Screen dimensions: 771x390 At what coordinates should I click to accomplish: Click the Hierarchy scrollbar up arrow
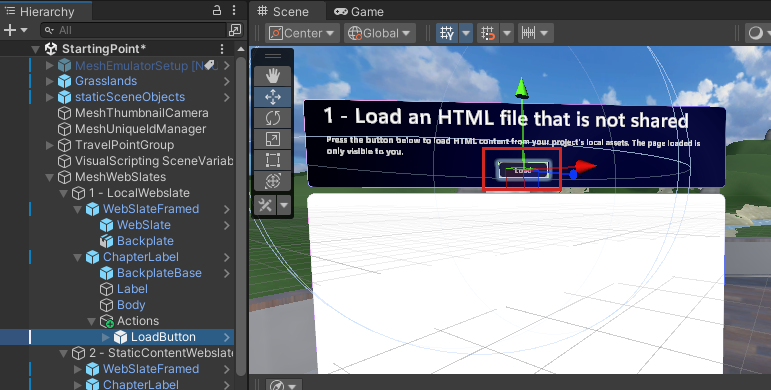click(240, 49)
